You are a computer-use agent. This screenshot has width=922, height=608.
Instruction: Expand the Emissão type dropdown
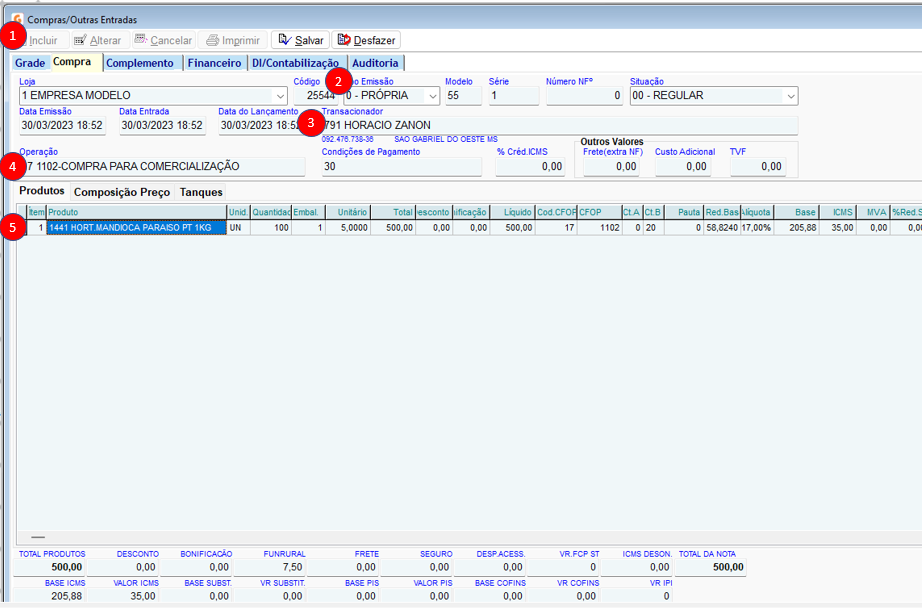click(x=433, y=96)
